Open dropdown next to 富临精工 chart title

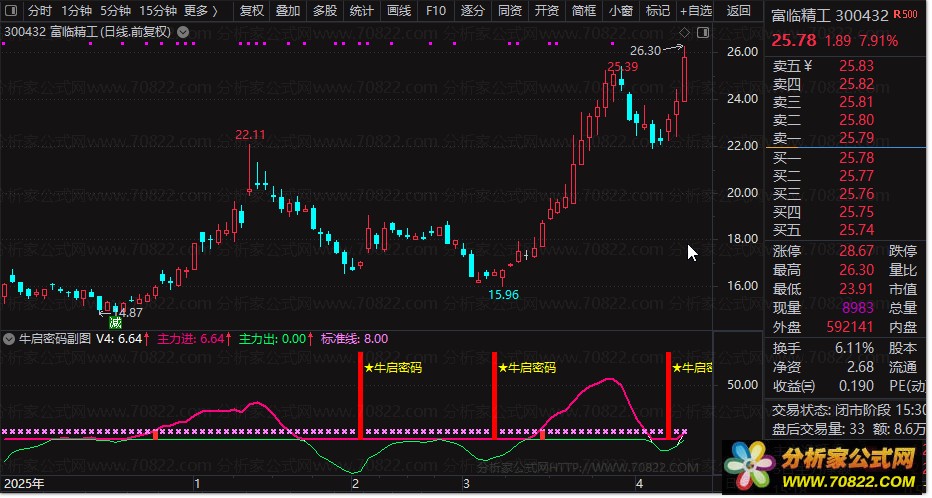pyautogui.click(x=183, y=32)
